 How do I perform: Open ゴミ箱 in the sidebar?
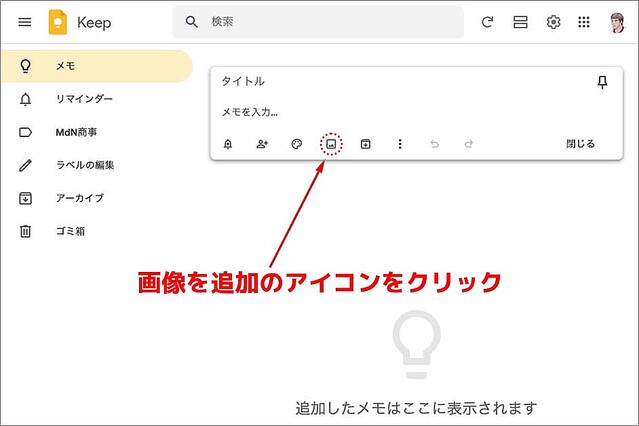tap(97, 231)
